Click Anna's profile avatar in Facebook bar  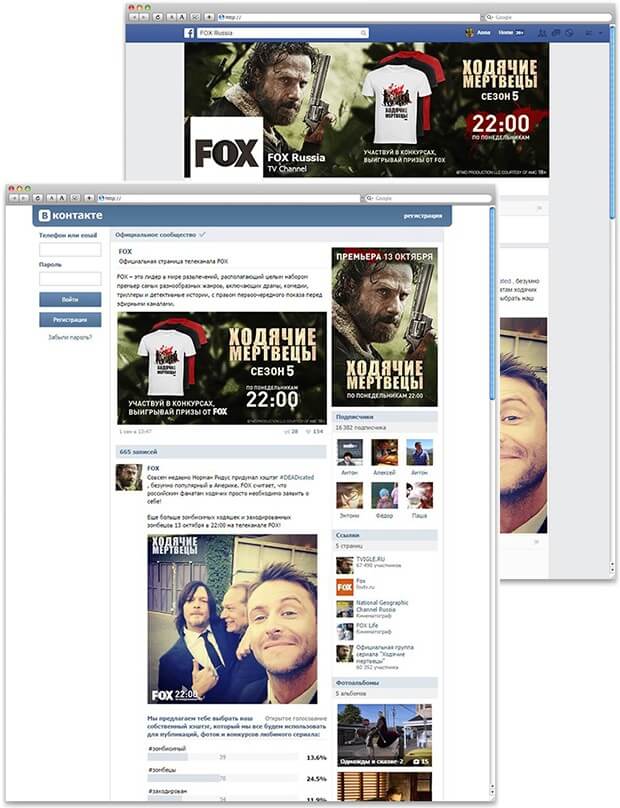469,33
